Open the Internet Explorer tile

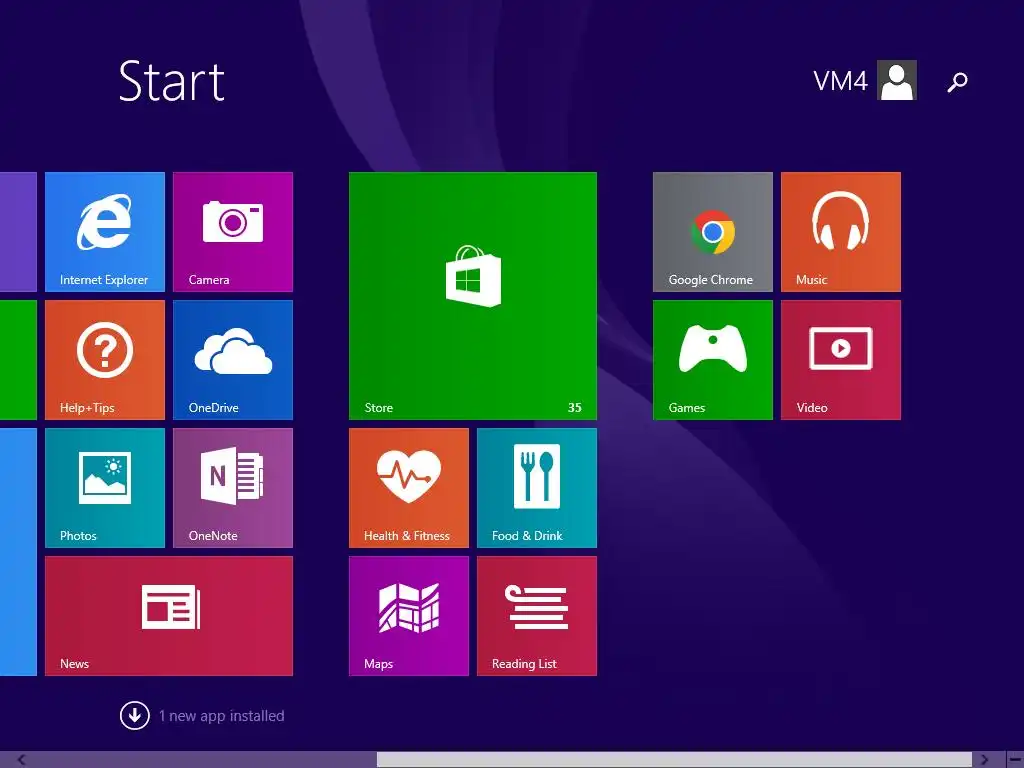tap(104, 232)
